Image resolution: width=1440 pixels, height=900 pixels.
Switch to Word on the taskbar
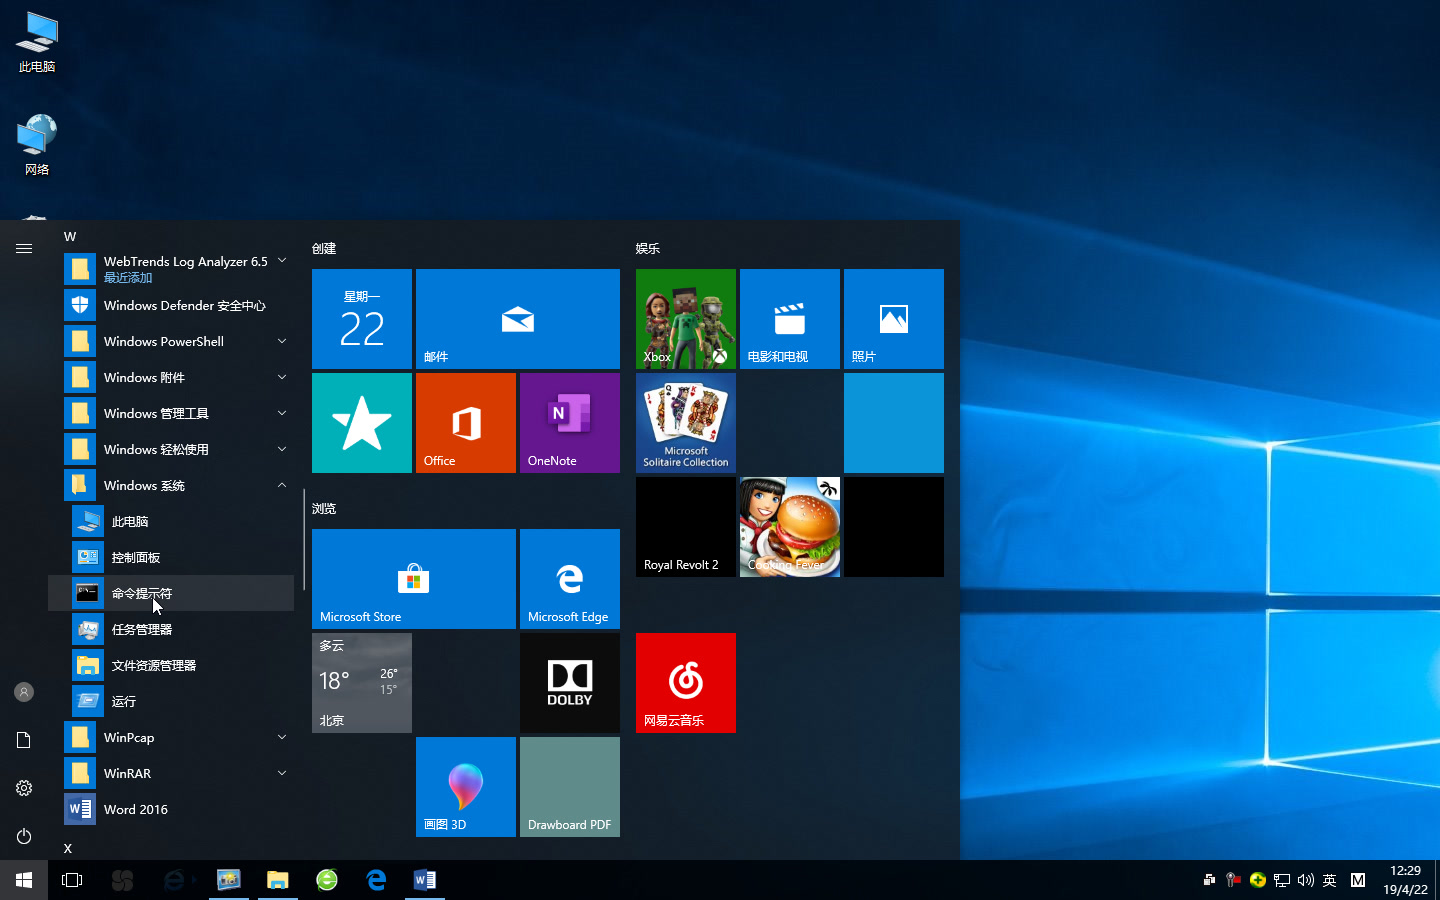425,880
